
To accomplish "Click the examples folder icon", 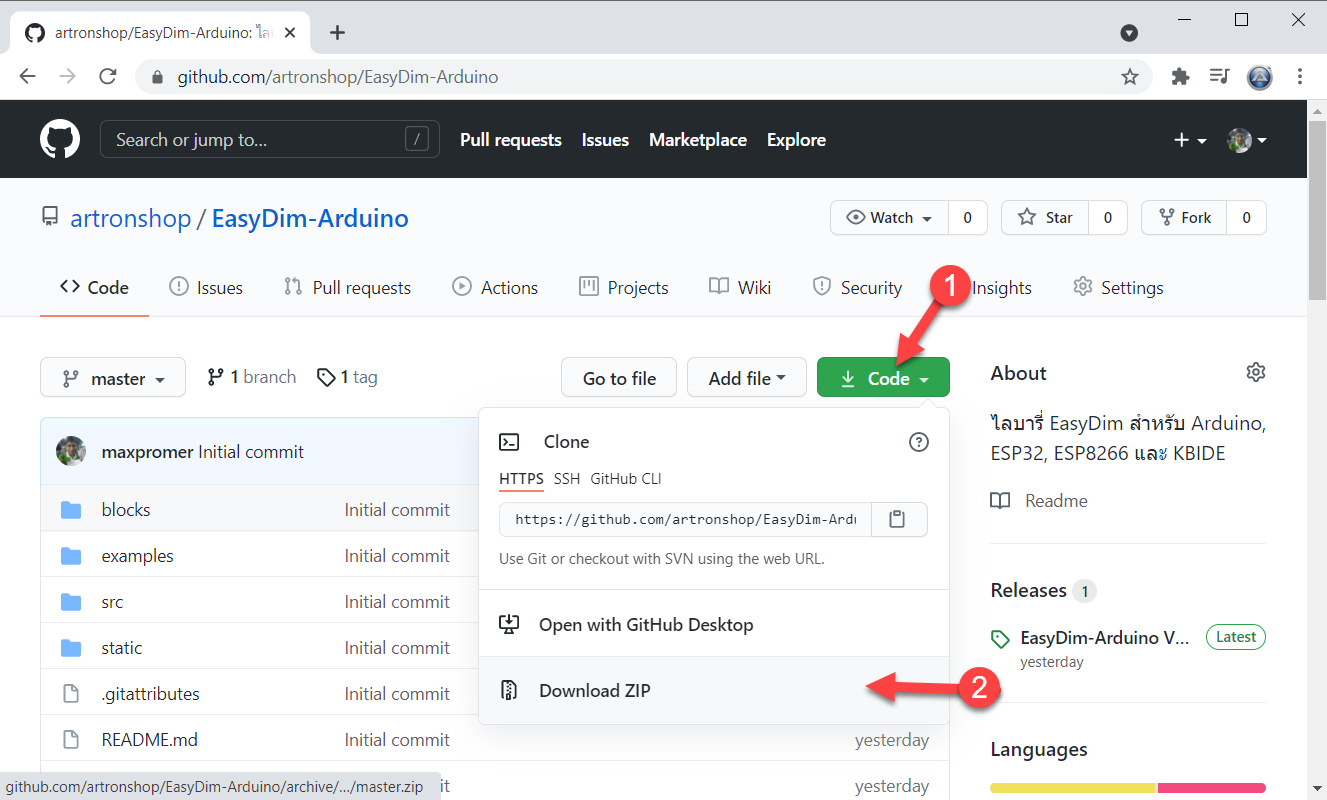I will pyautogui.click(x=71, y=556).
